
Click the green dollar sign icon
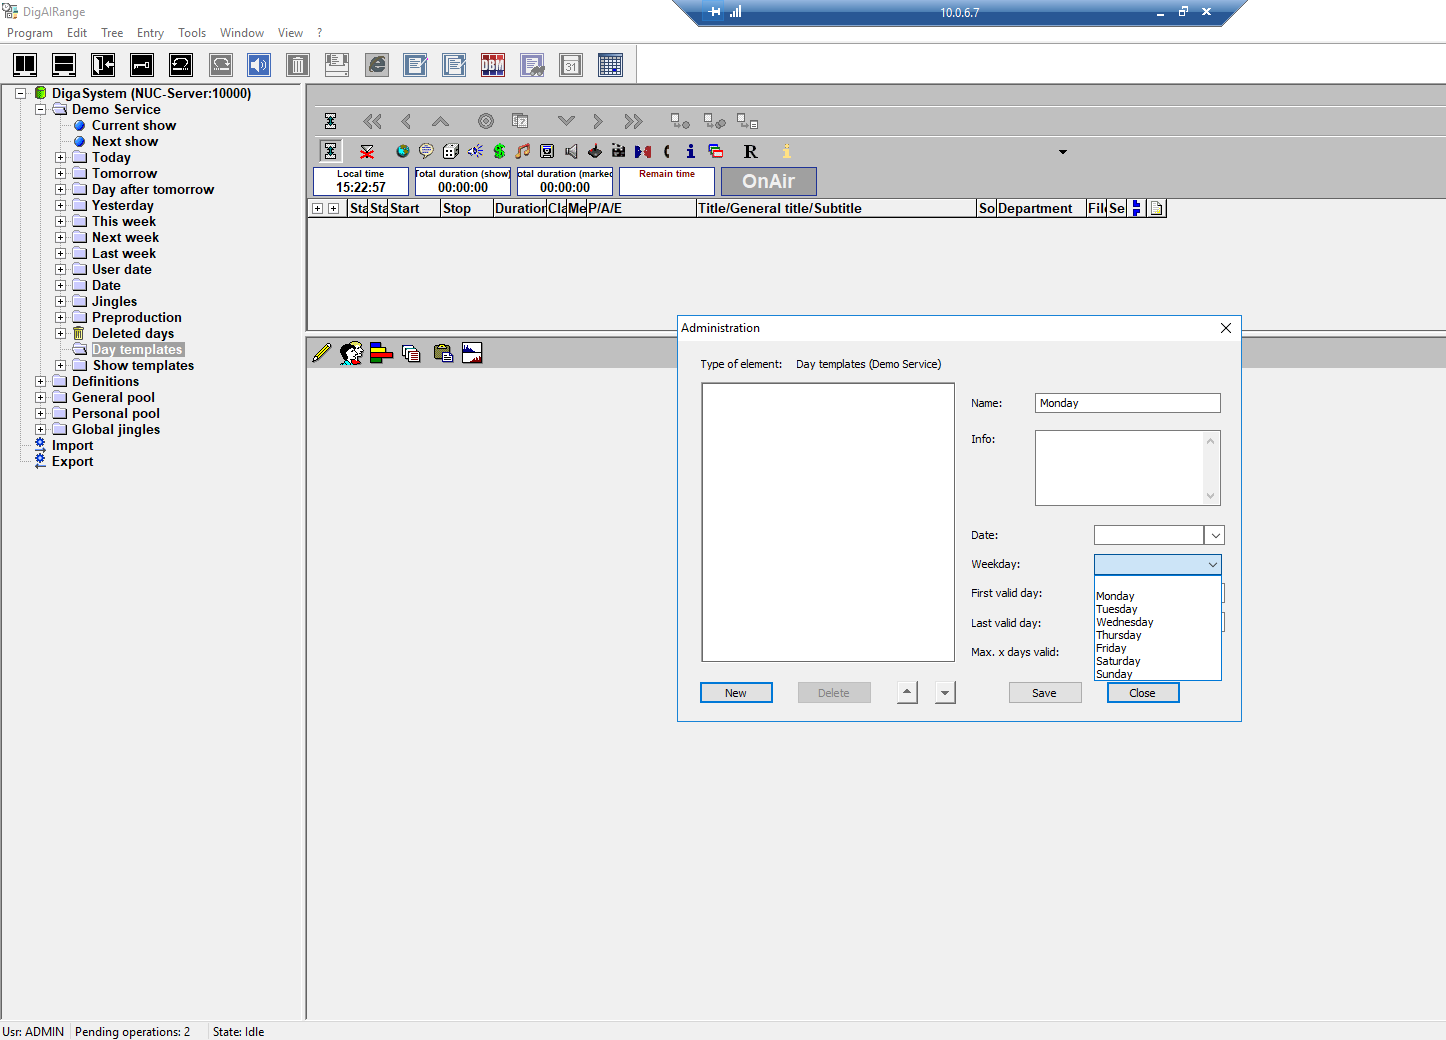(499, 151)
